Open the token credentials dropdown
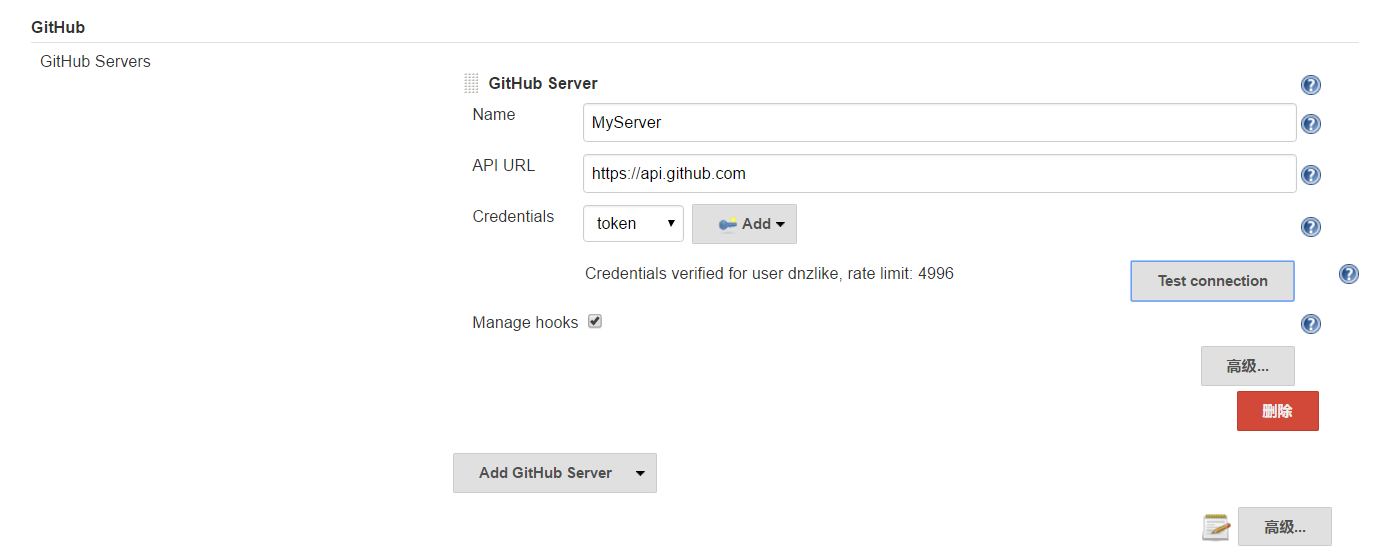1380x549 pixels. [x=633, y=224]
